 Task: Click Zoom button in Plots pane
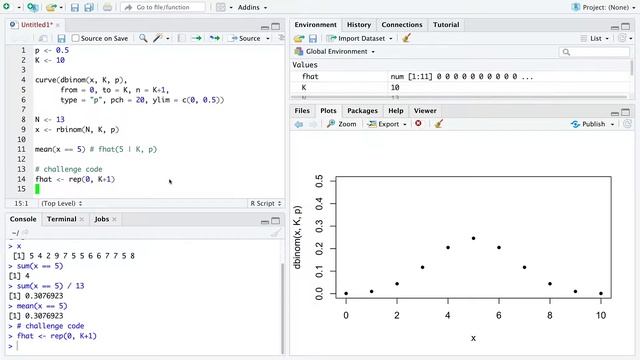click(342, 124)
